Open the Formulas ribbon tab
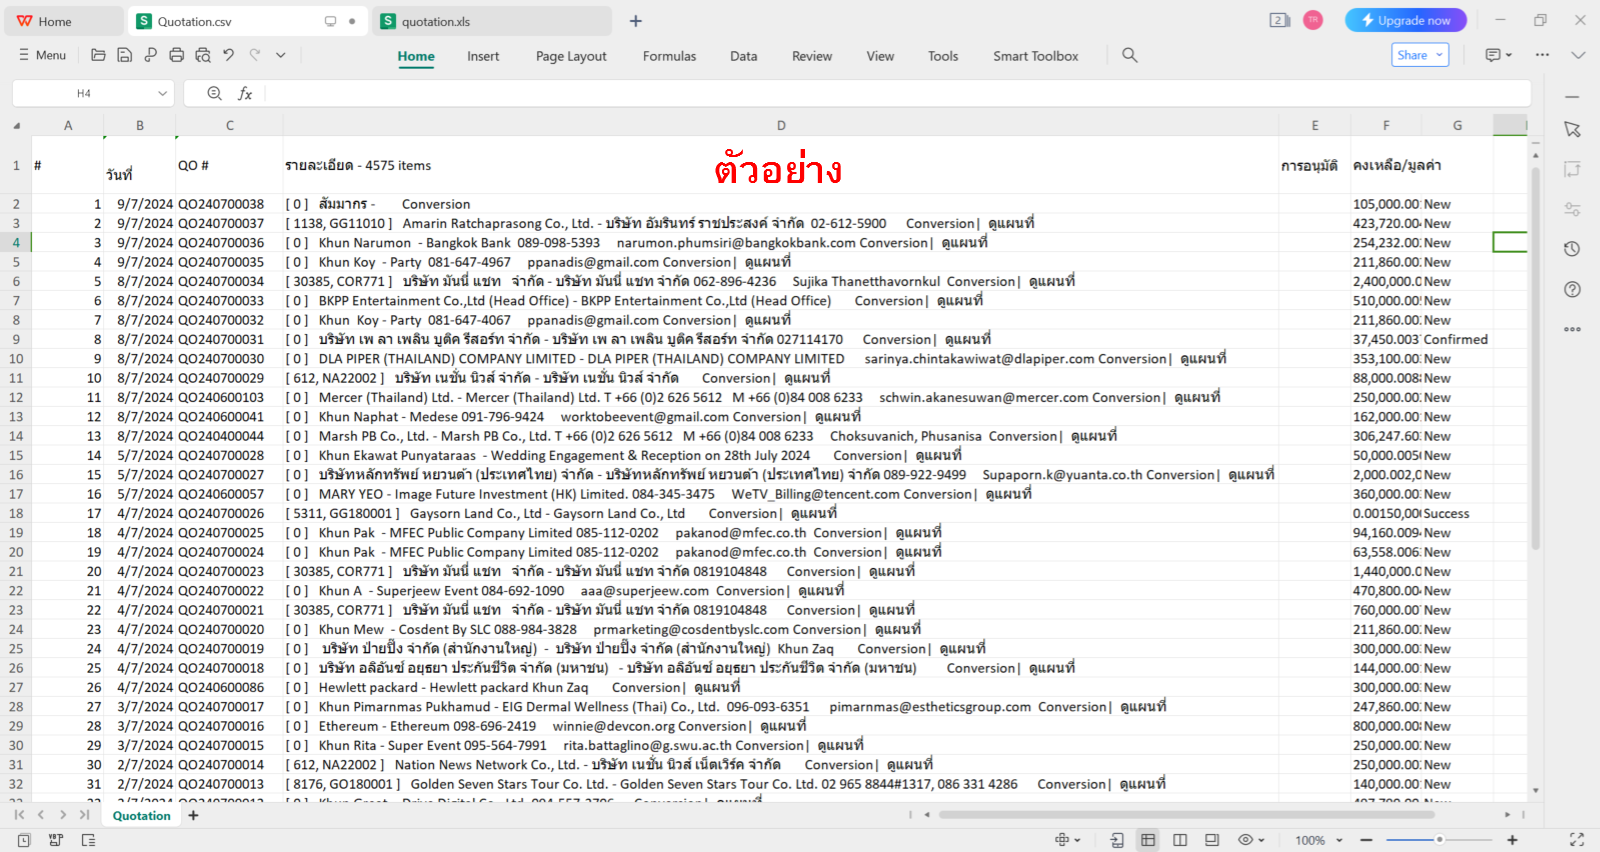Viewport: 1600px width, 852px height. [669, 56]
